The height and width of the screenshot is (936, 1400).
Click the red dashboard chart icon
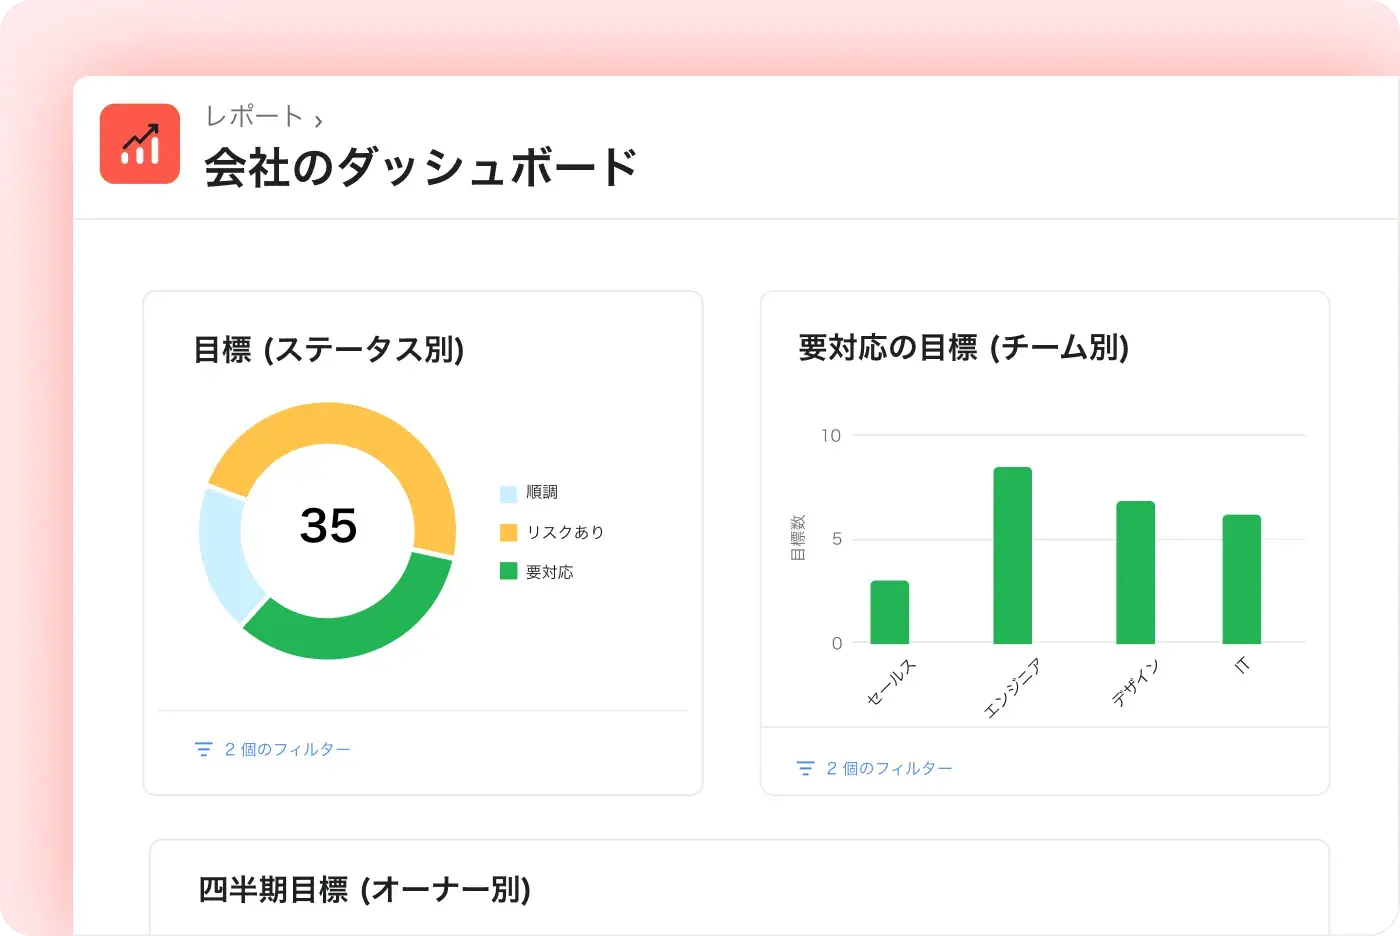tap(140, 144)
